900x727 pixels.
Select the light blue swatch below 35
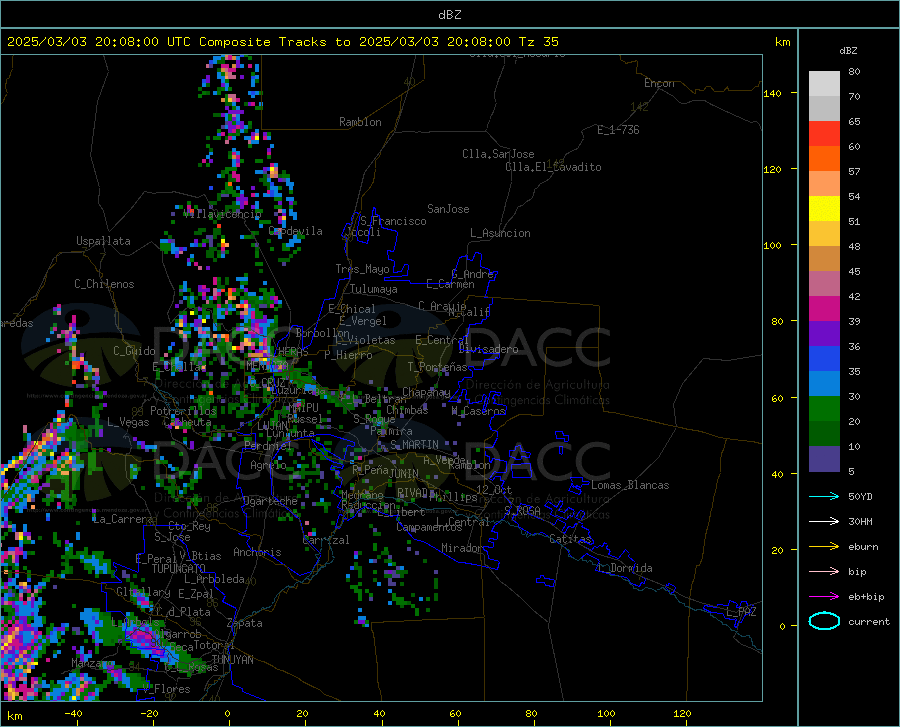824,384
